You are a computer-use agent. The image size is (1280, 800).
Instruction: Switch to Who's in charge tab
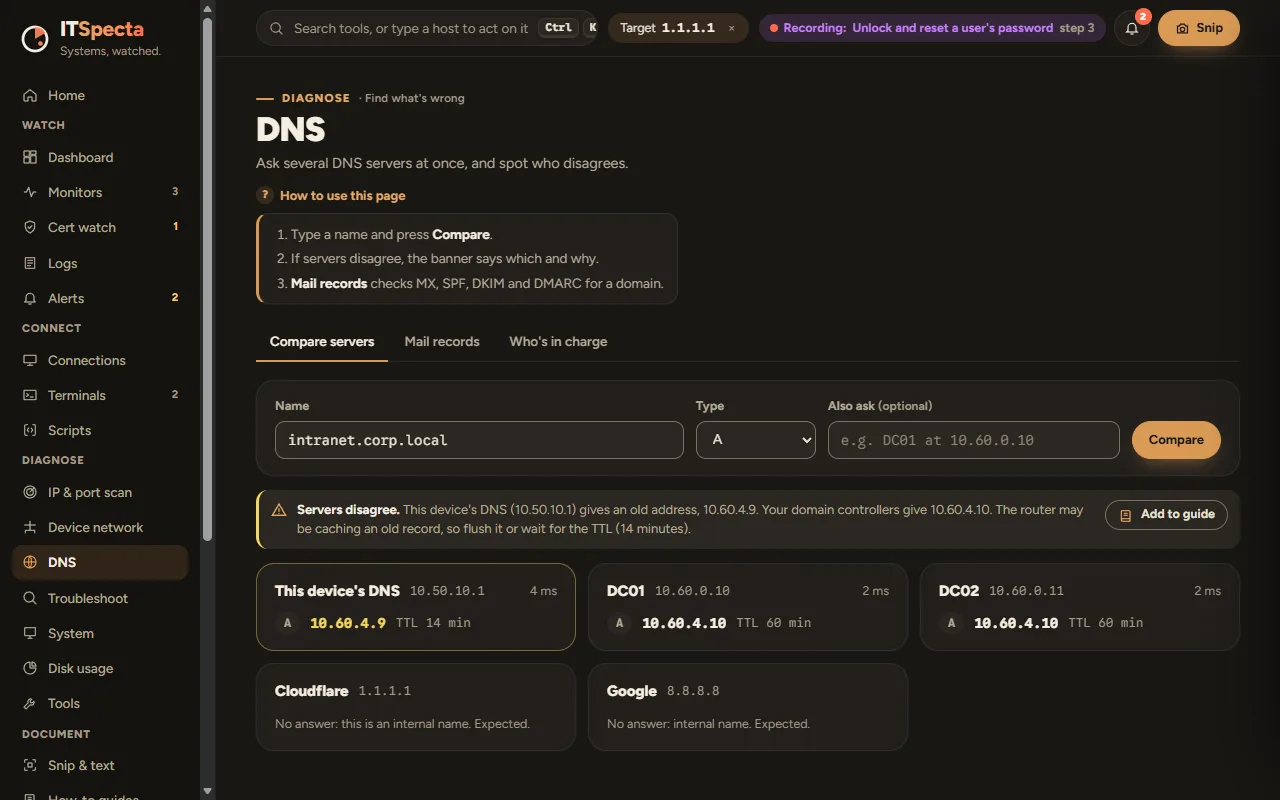pyautogui.click(x=558, y=342)
